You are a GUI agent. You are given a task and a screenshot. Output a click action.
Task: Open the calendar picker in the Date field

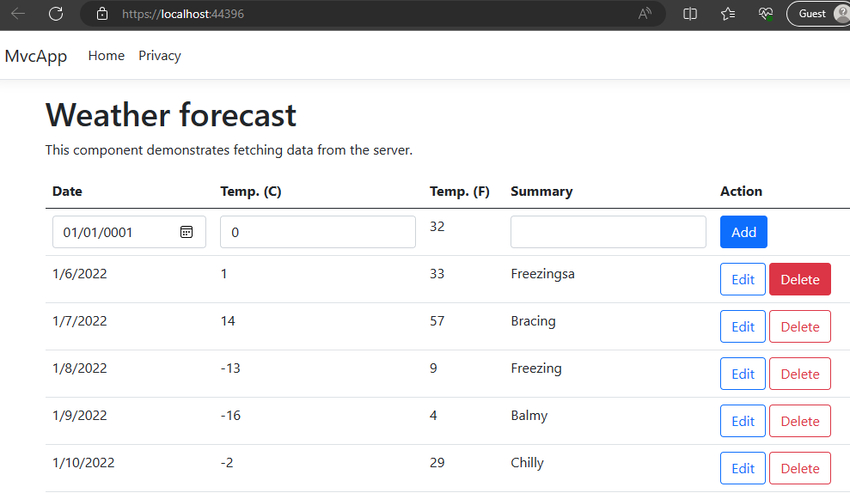[186, 232]
